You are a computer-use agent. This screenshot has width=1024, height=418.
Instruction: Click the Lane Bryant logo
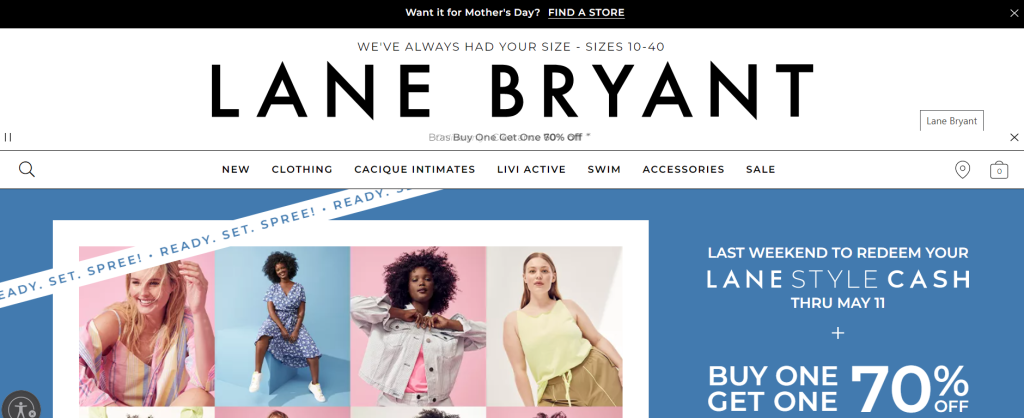[512, 91]
